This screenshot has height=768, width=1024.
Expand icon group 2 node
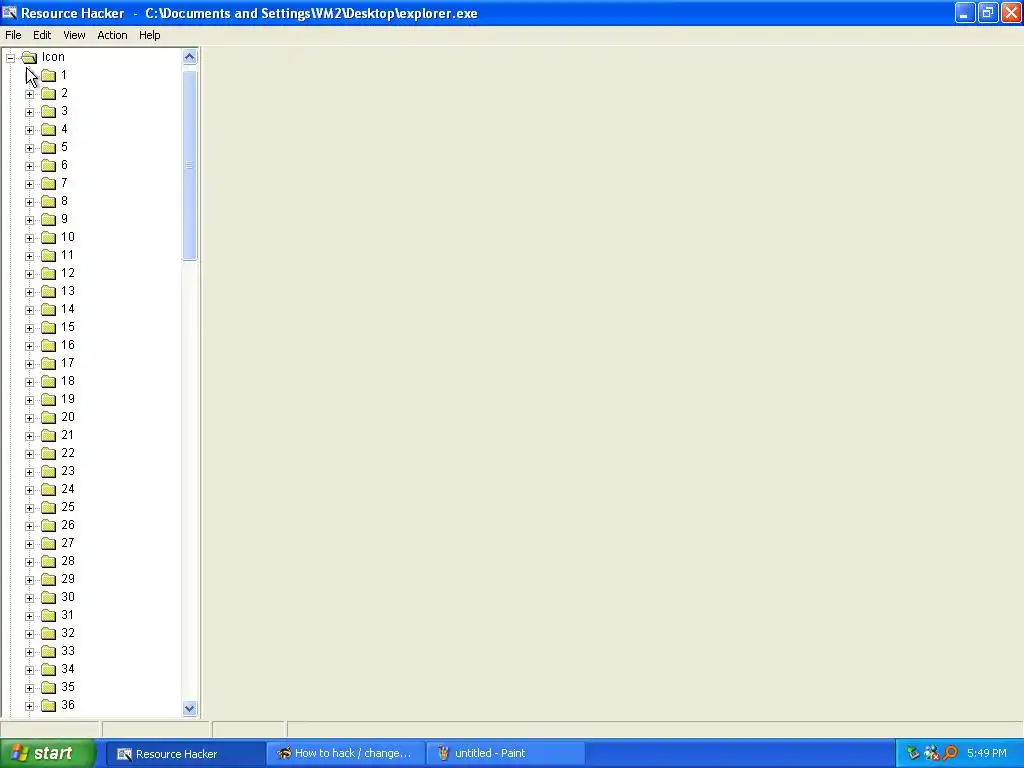coord(29,94)
